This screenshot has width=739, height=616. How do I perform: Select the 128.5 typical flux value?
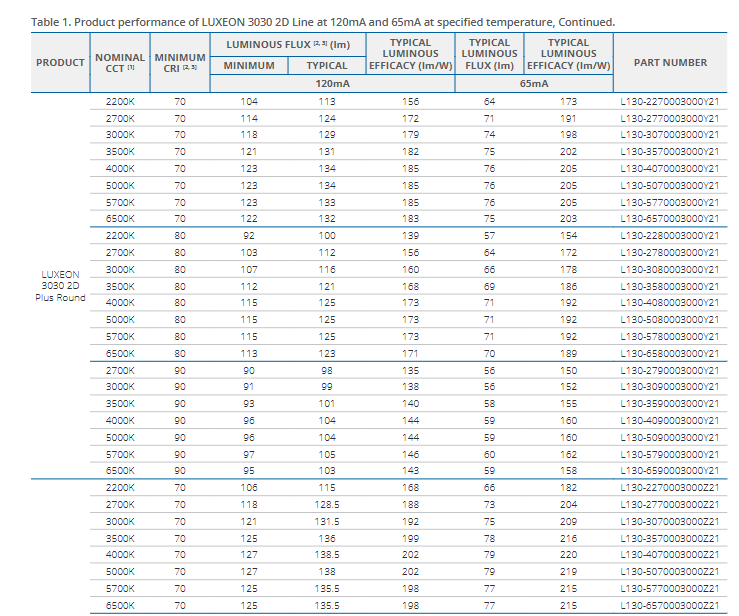point(327,505)
